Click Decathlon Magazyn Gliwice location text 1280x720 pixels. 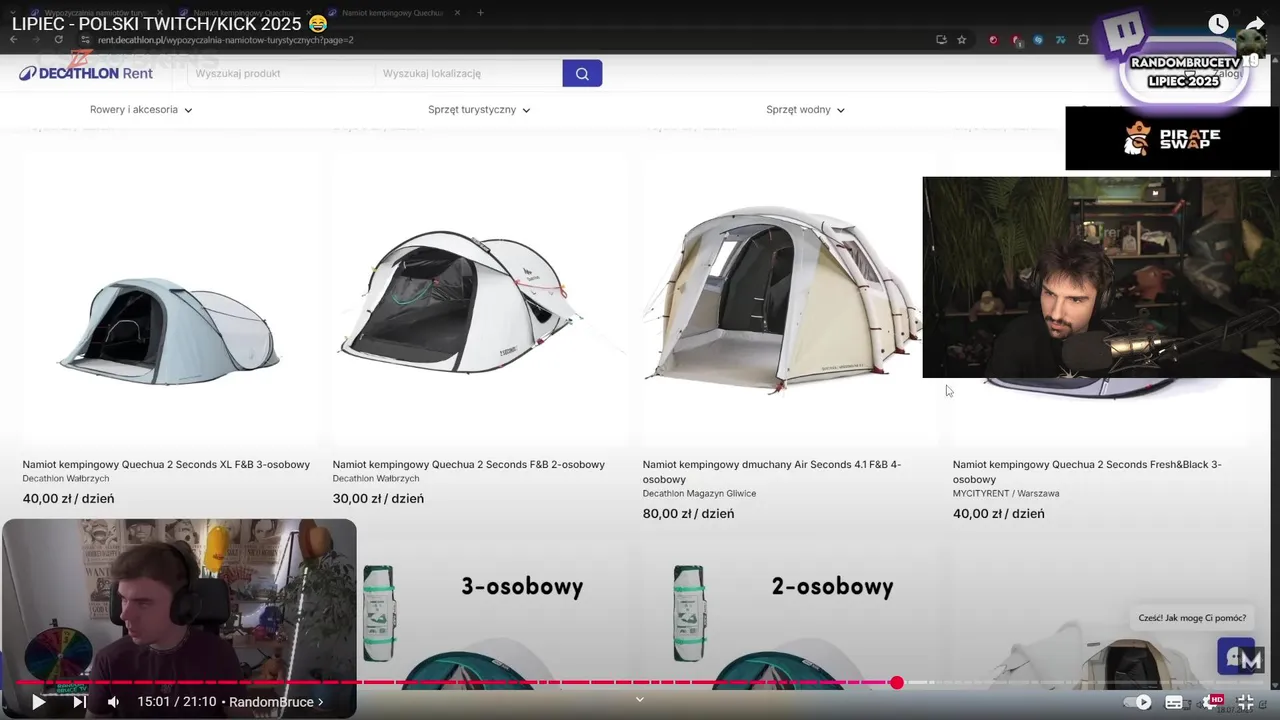pyautogui.click(x=699, y=494)
